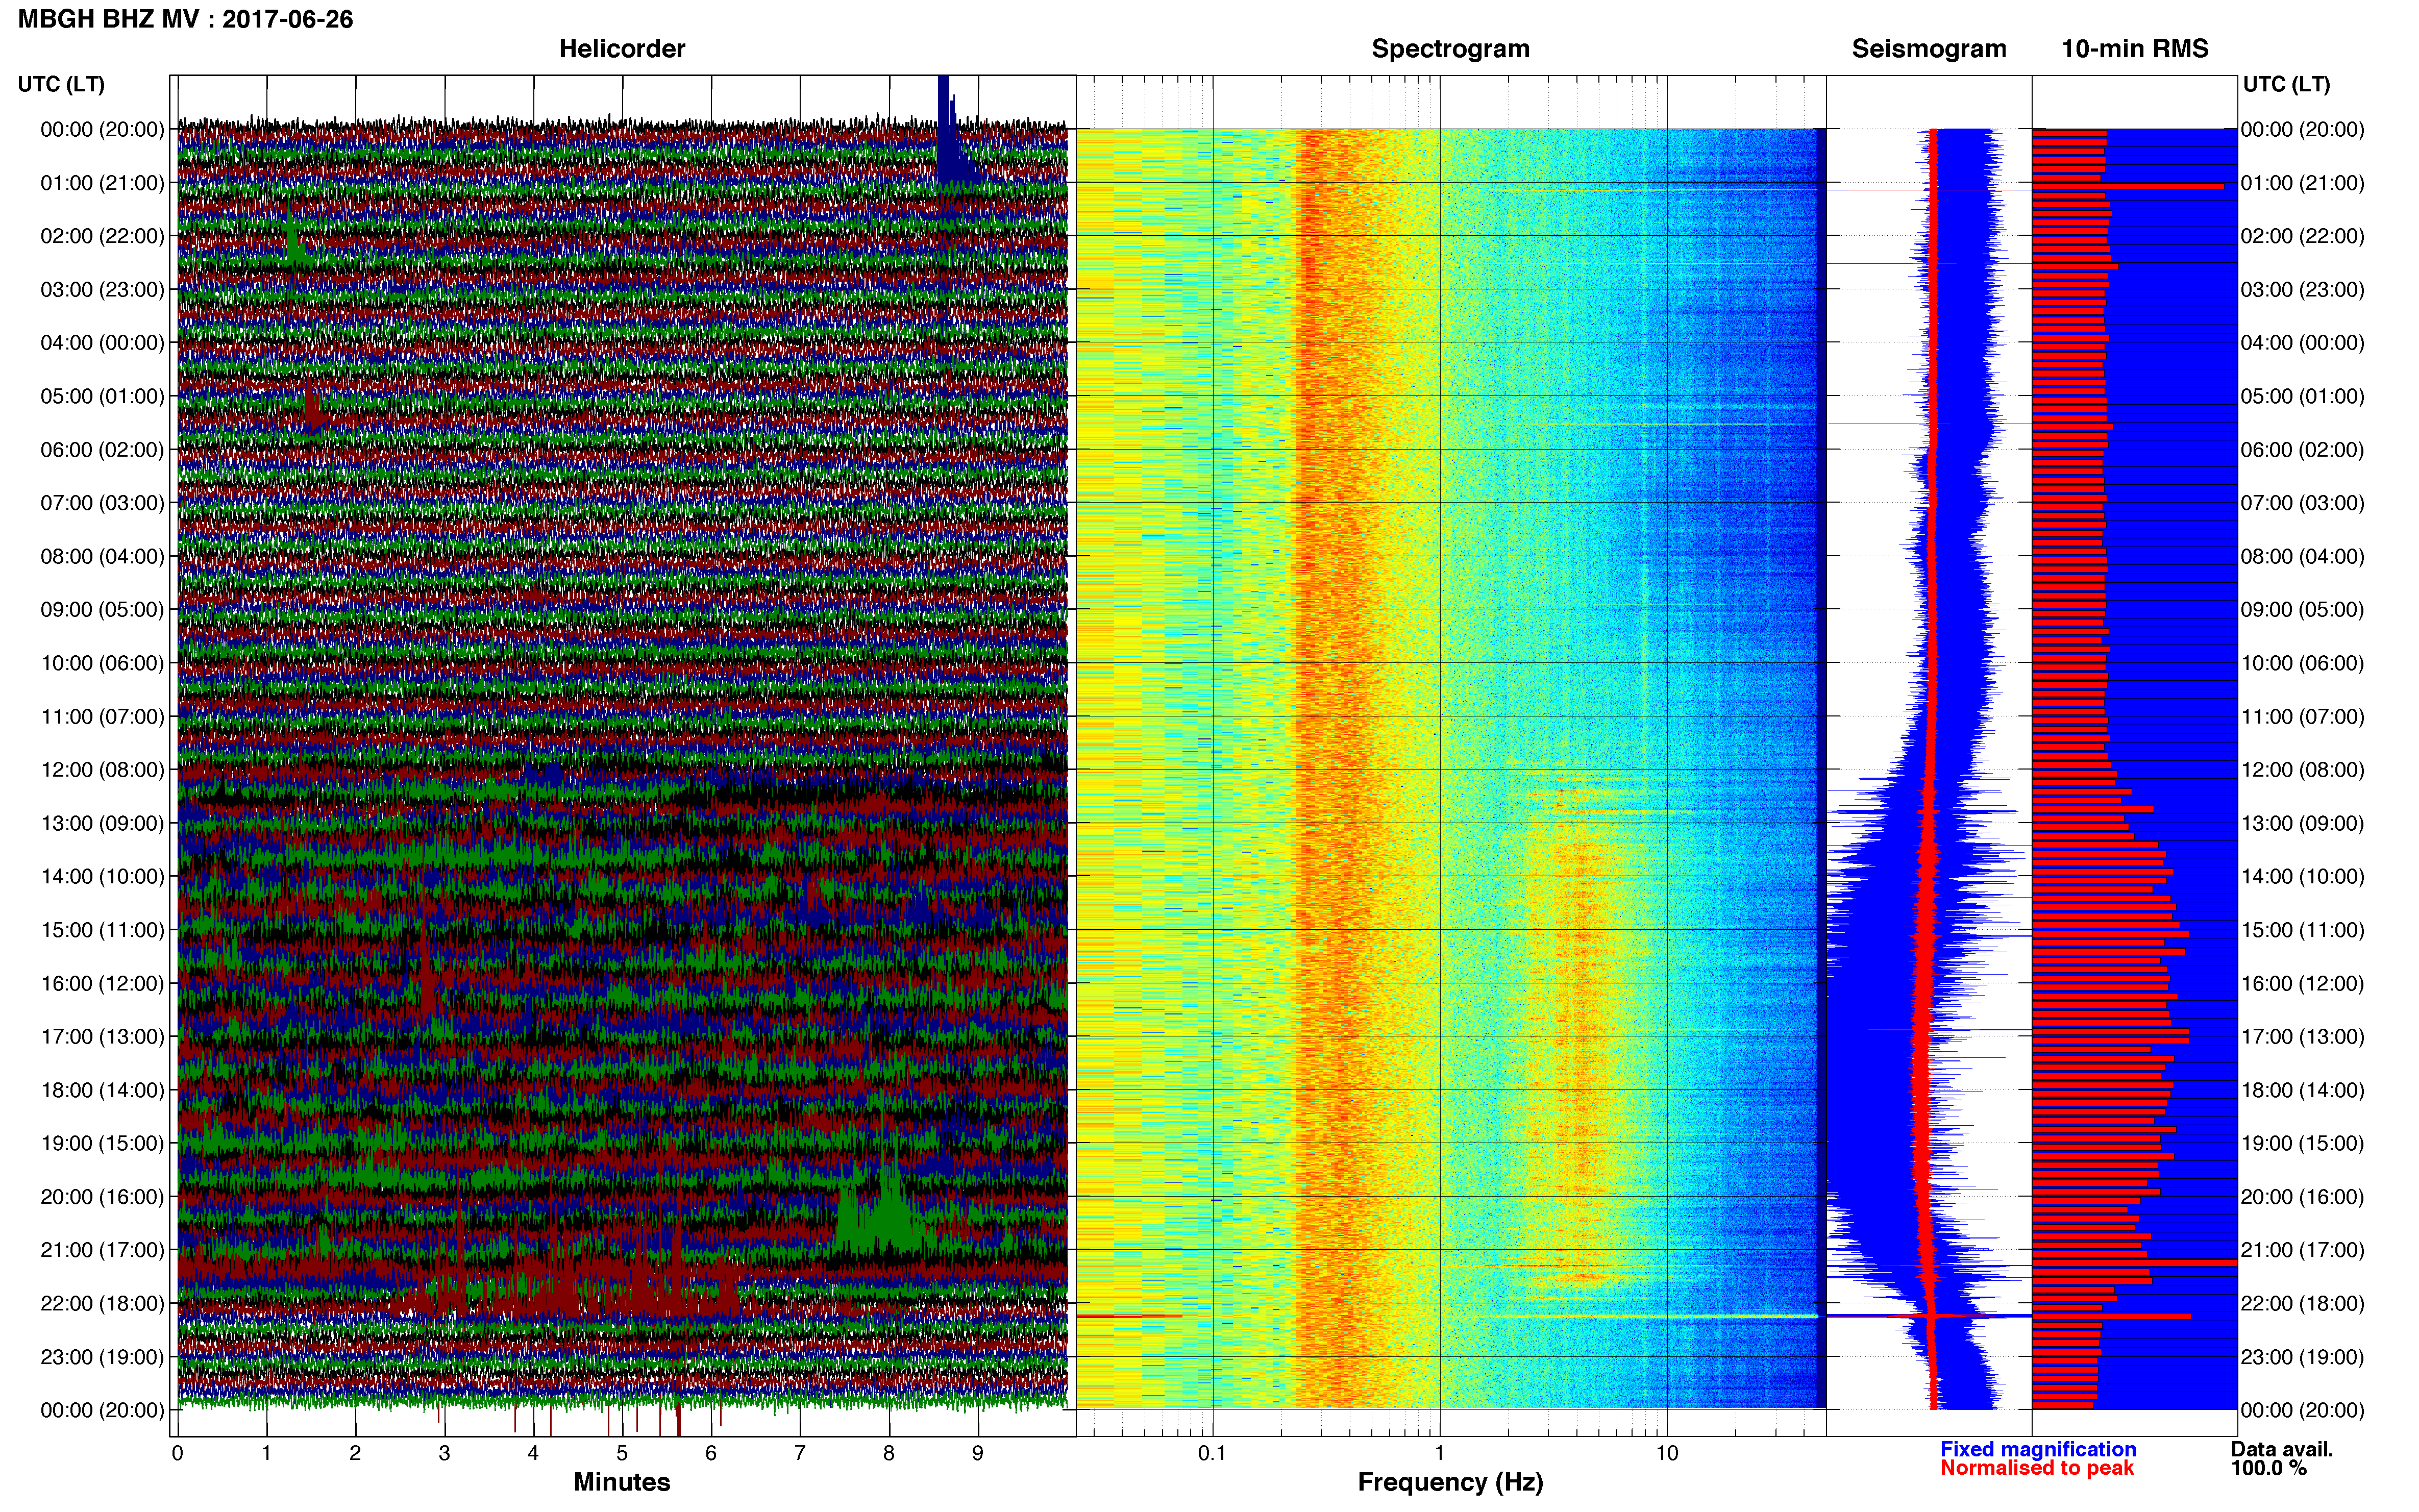Click the red Normalised to peak legend
Image resolution: width=2419 pixels, height=1512 pixels.
[2037, 1469]
